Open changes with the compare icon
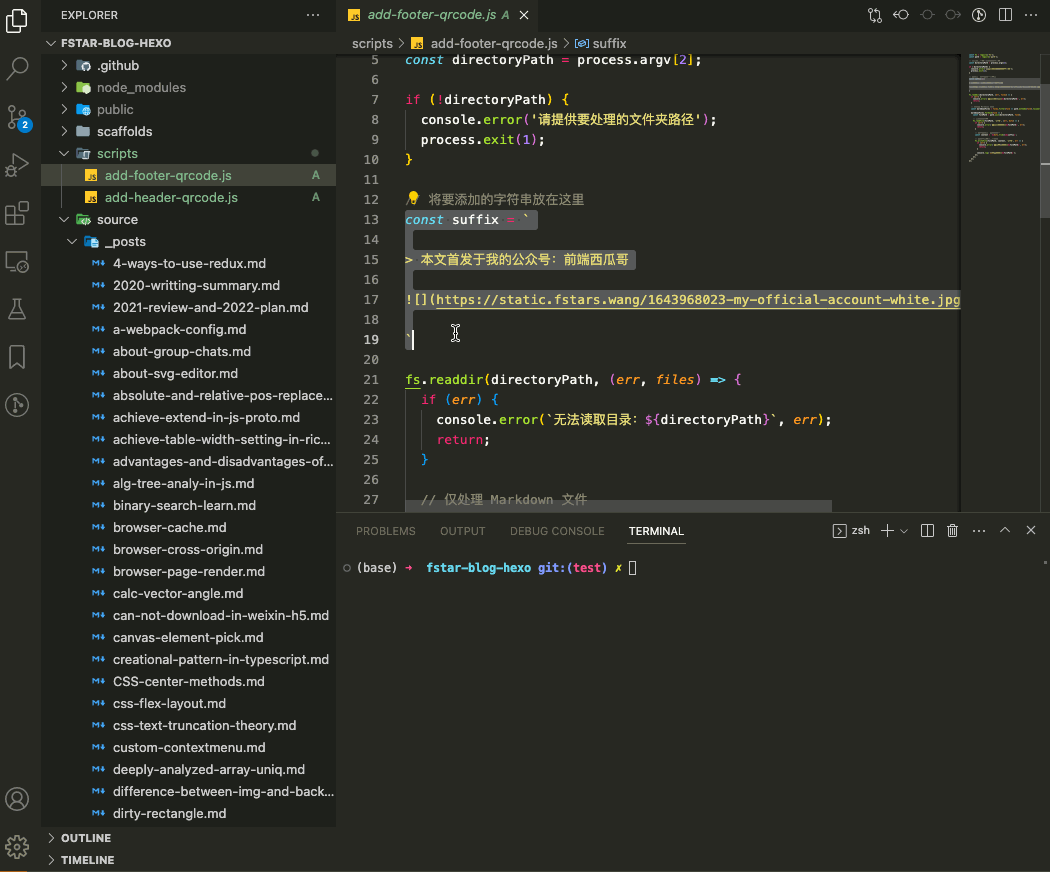The height and width of the screenshot is (872, 1050). [875, 15]
